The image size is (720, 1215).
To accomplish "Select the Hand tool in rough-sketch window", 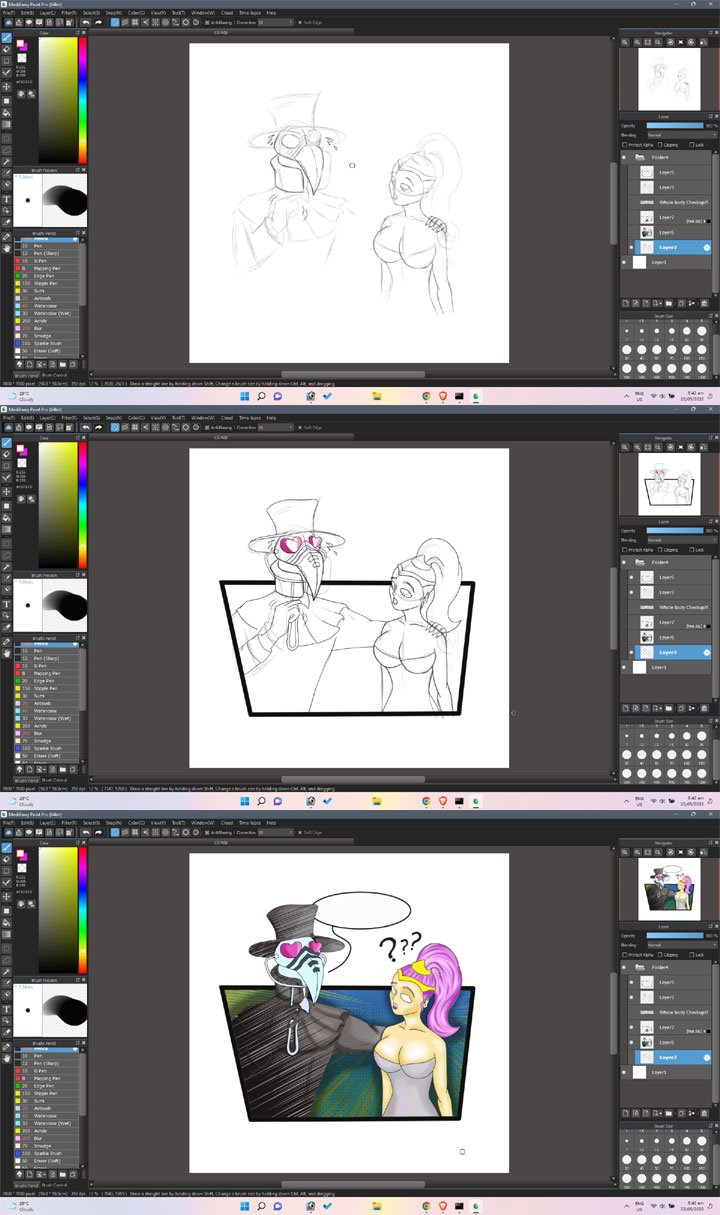I will [x=6, y=249].
